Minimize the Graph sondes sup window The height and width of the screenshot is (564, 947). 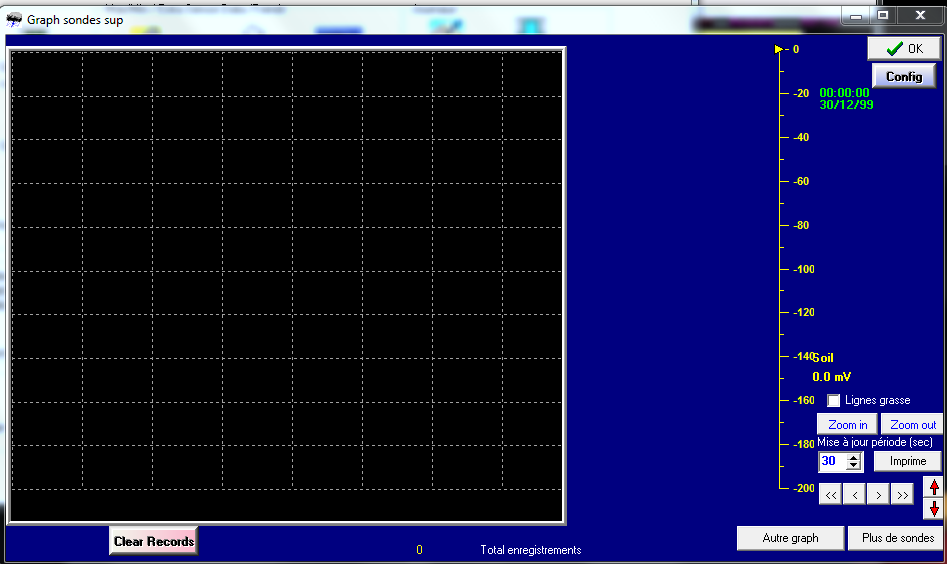[856, 16]
